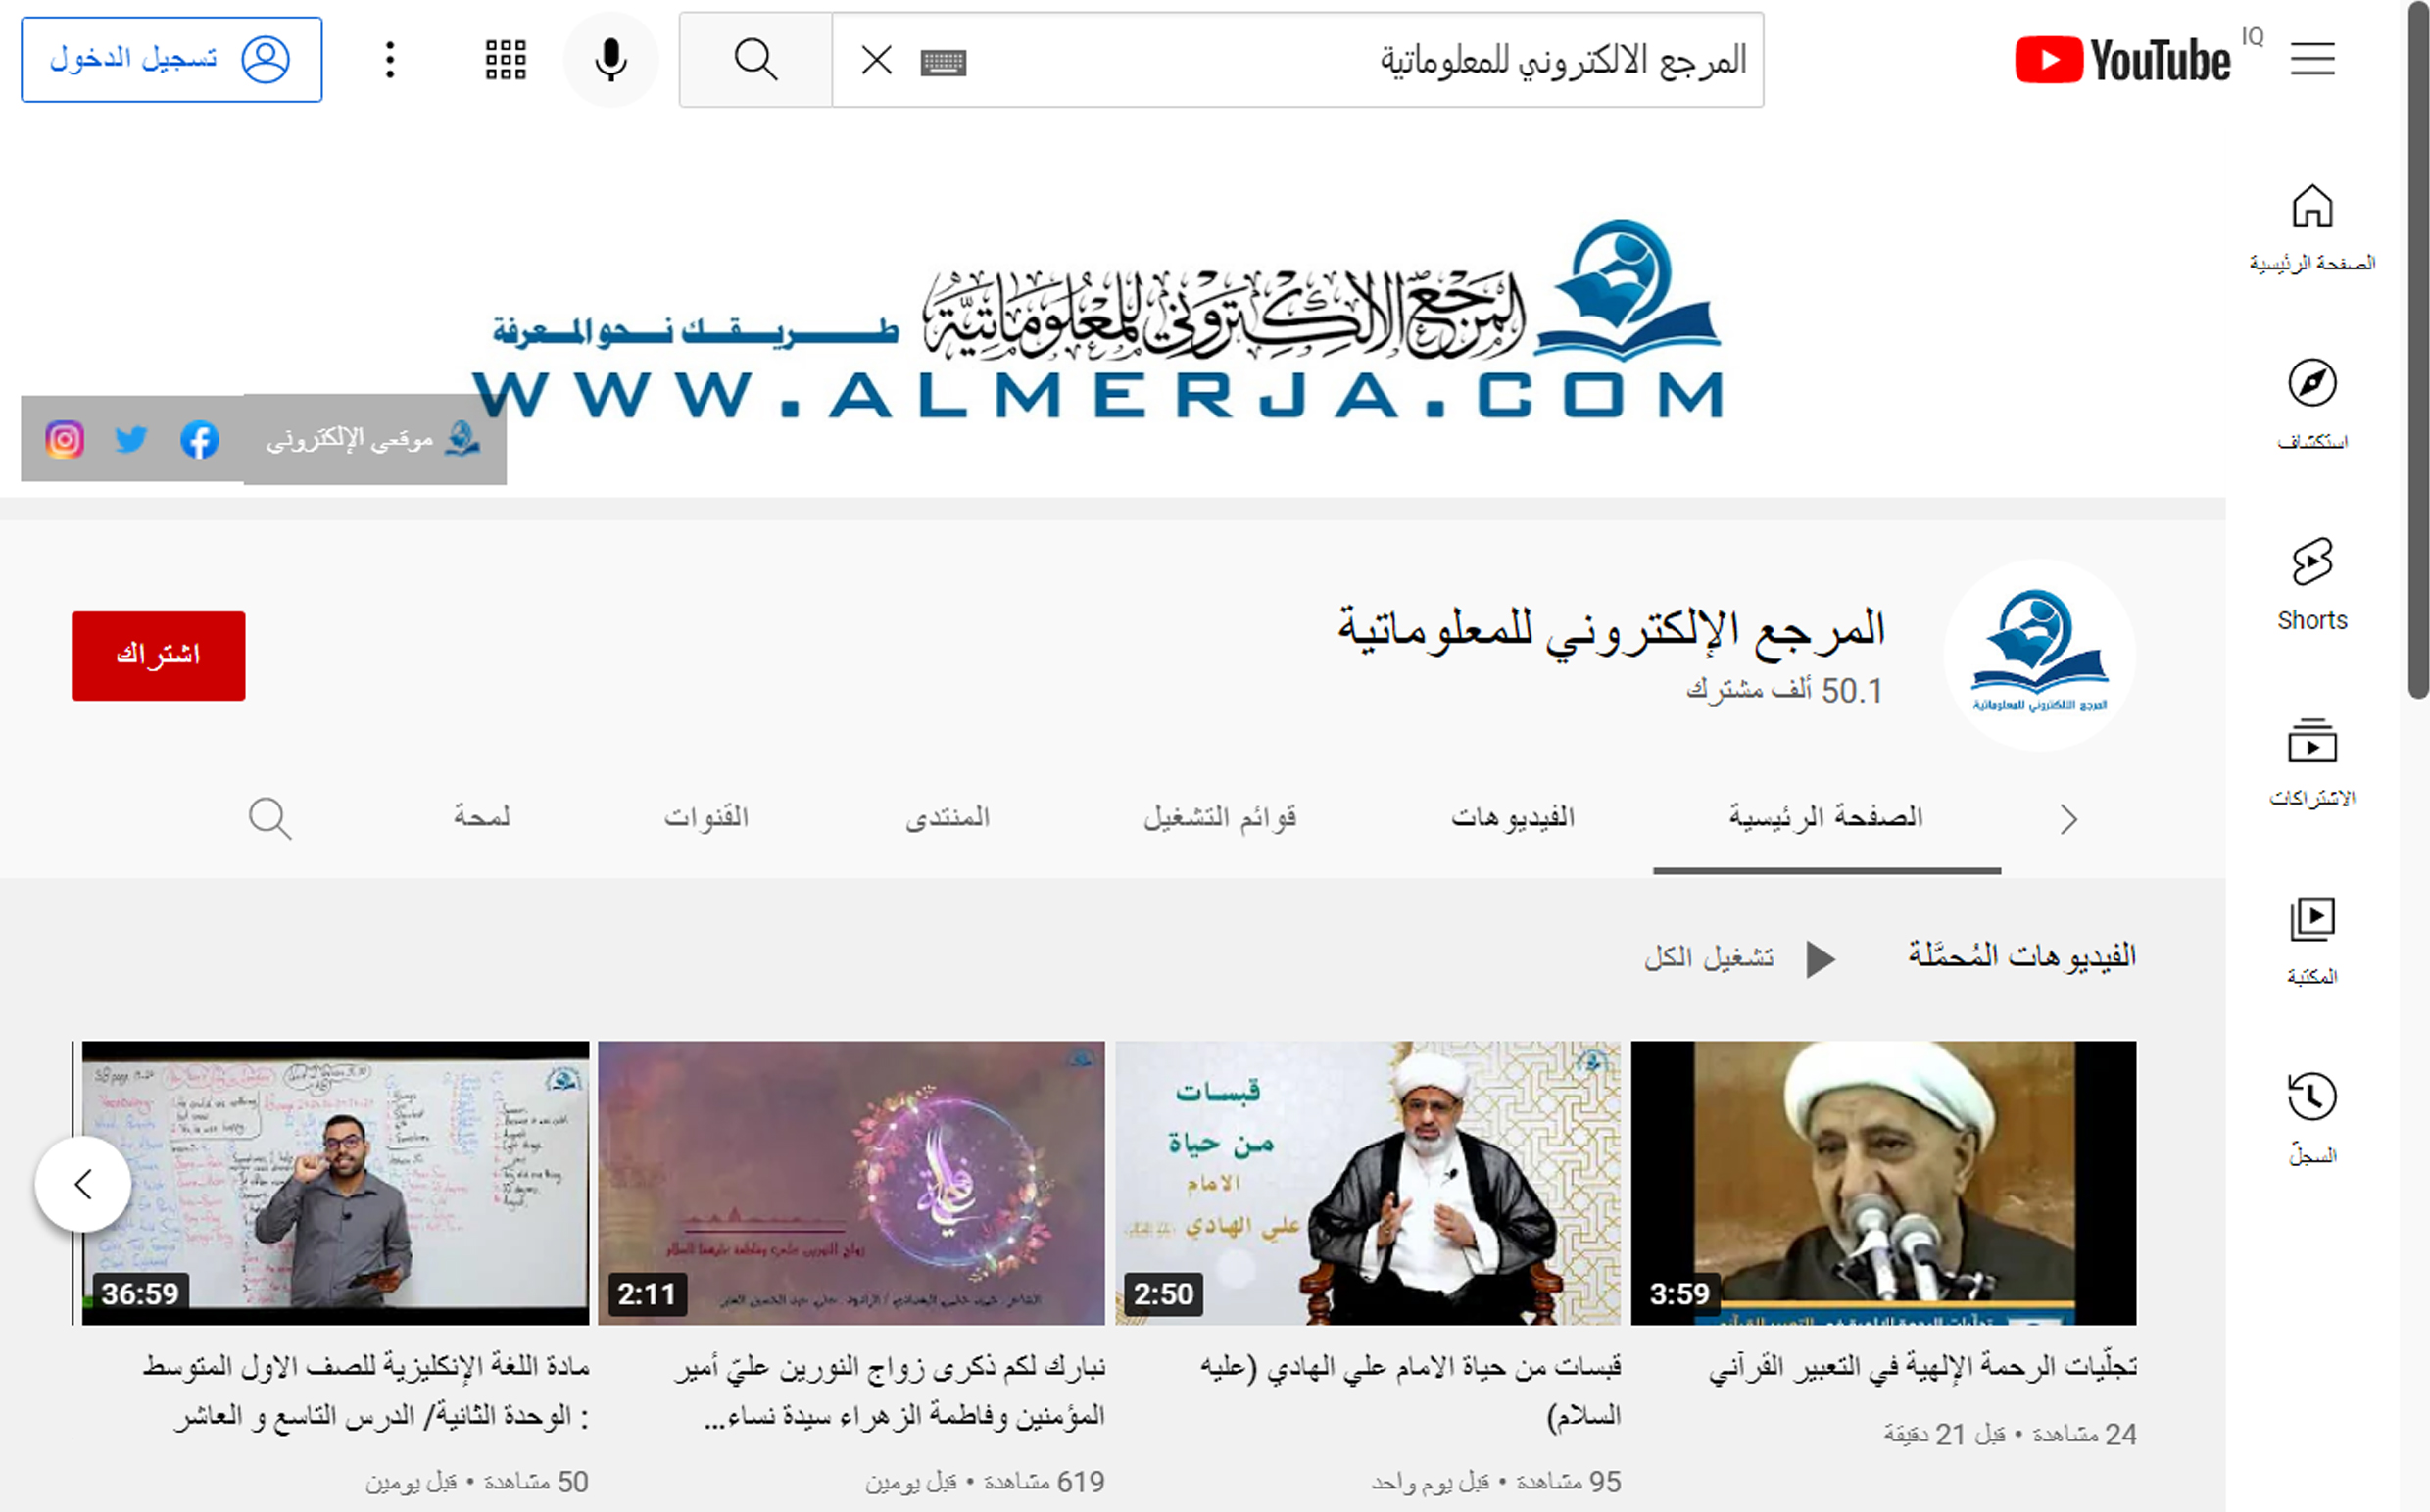Image resolution: width=2430 pixels, height=1512 pixels.
Task: Open the hamburger guide menu
Action: (2312, 59)
